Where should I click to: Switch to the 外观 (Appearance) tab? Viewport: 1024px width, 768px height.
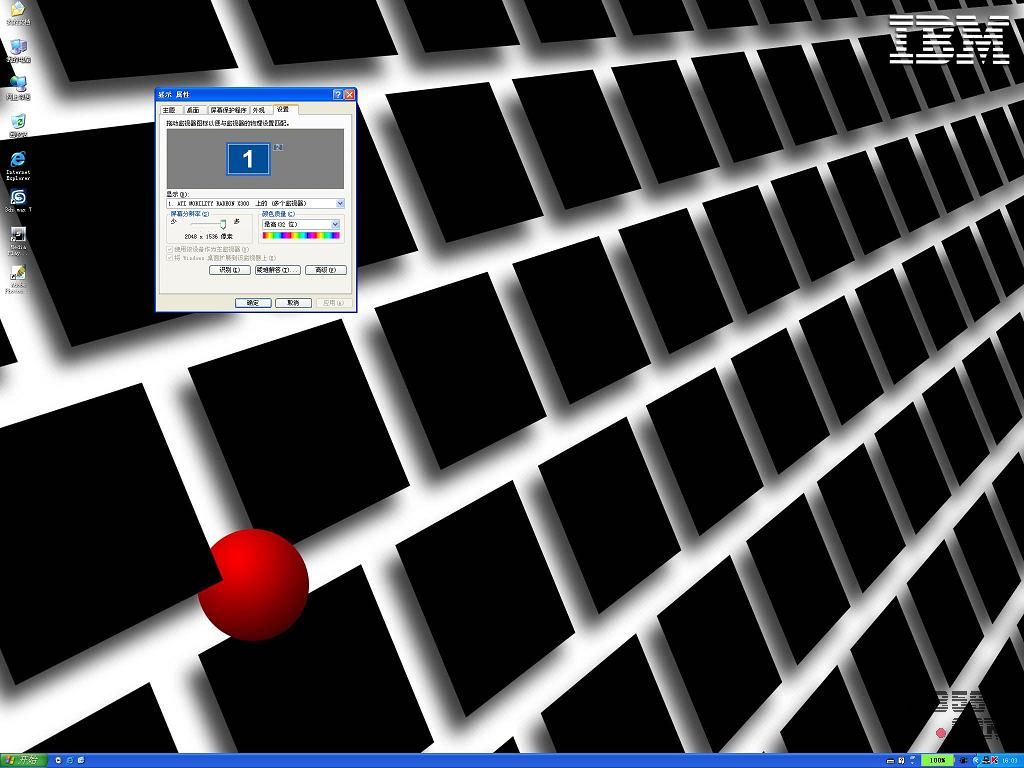(x=259, y=110)
